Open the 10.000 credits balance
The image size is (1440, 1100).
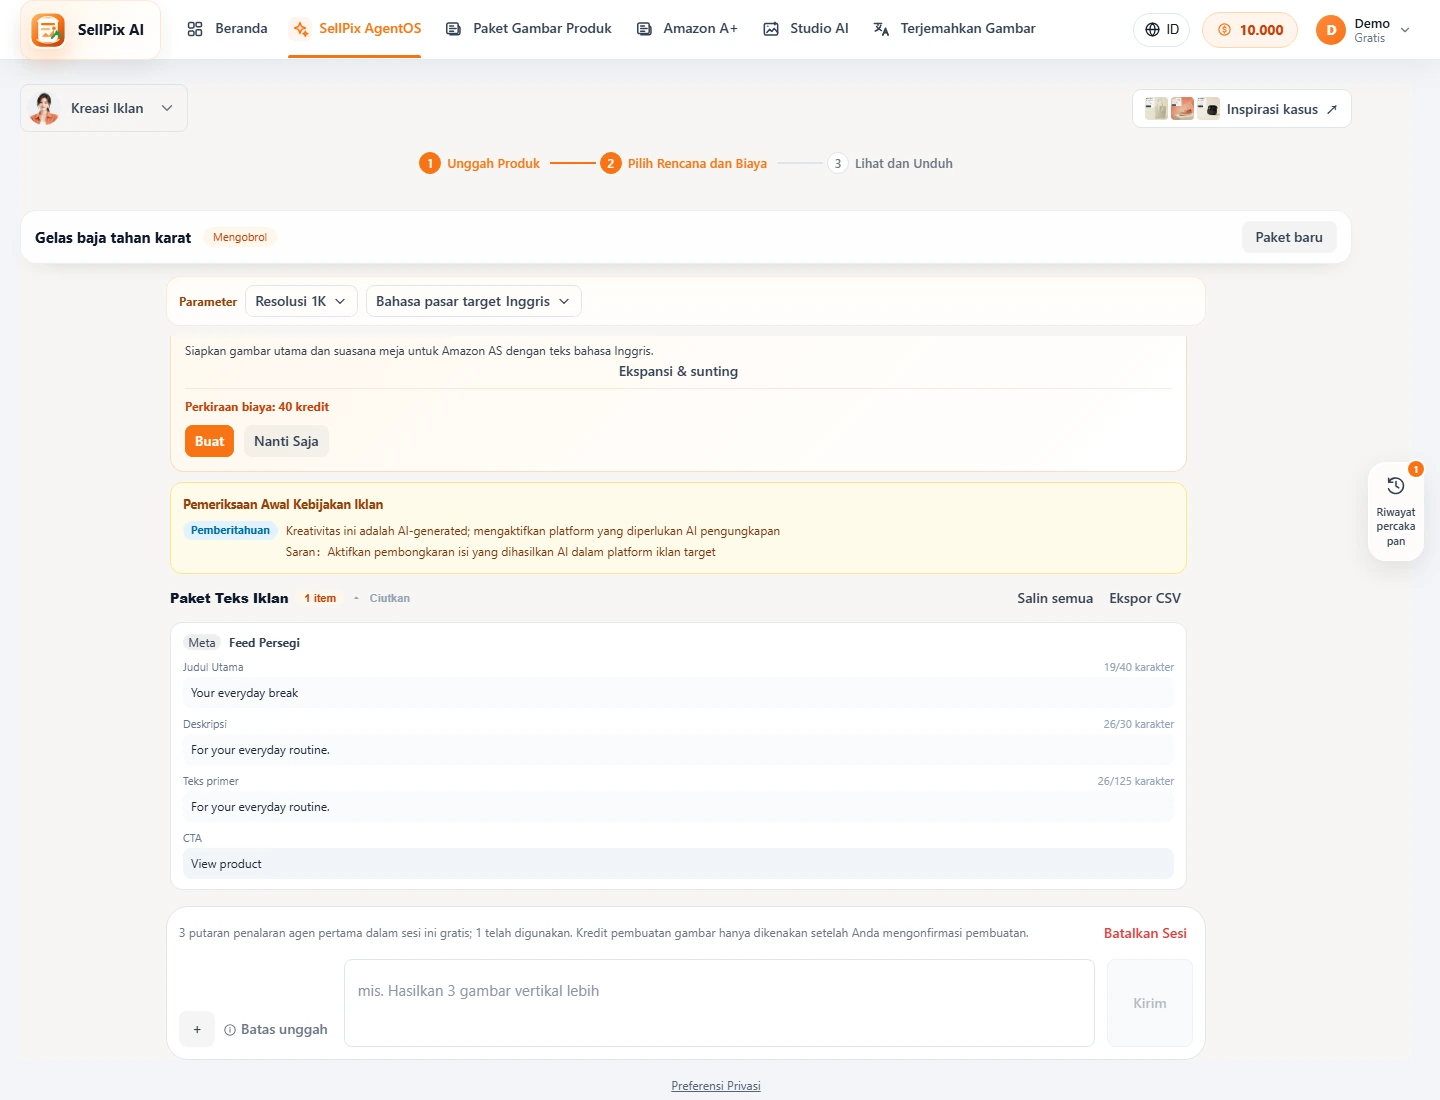click(1250, 30)
